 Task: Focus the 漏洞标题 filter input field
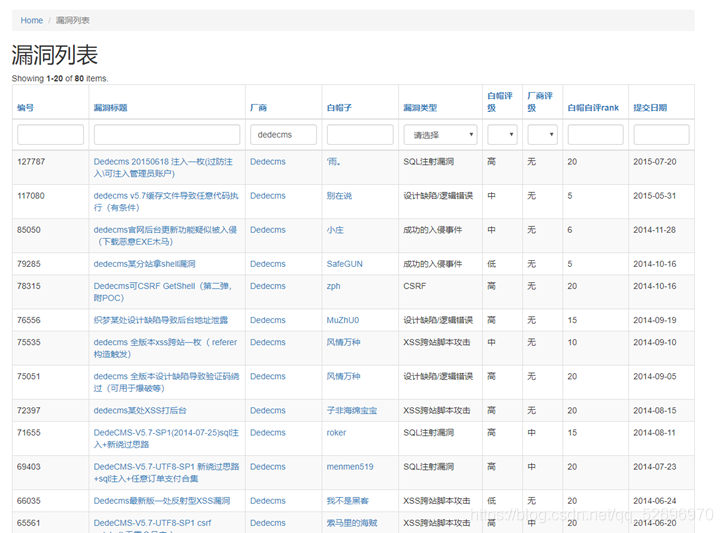(167, 135)
